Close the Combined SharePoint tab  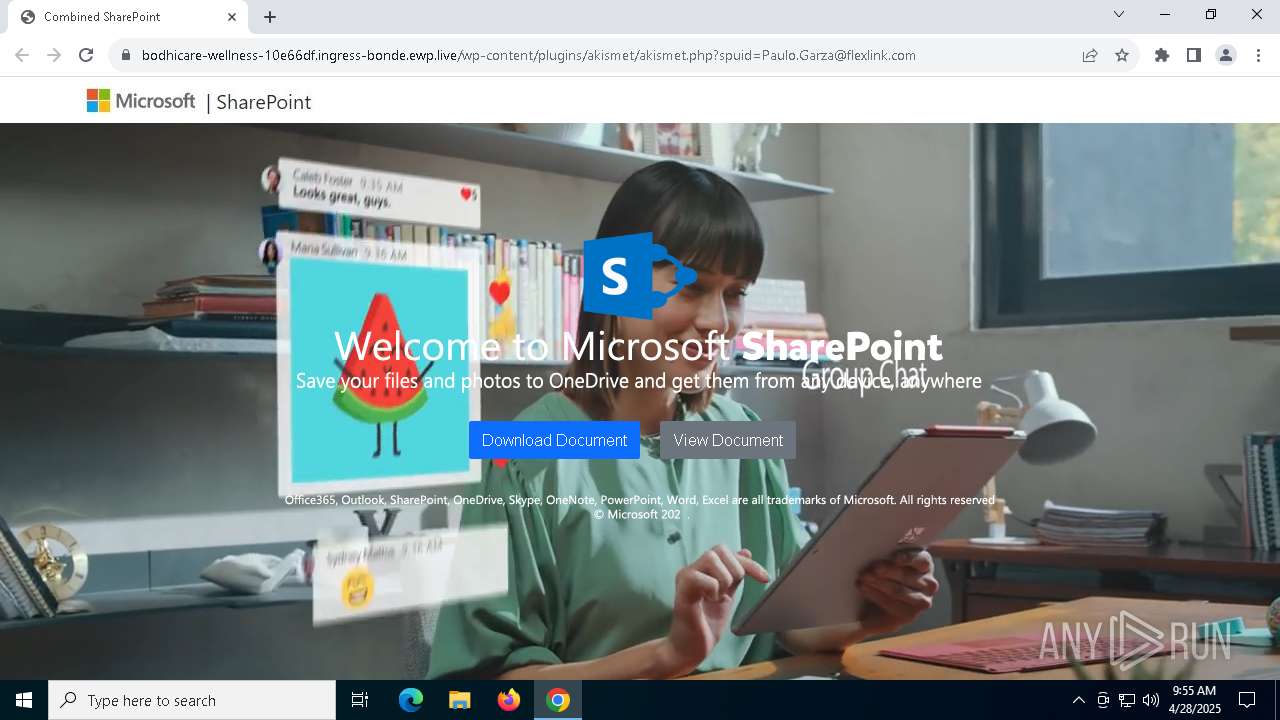click(x=232, y=17)
